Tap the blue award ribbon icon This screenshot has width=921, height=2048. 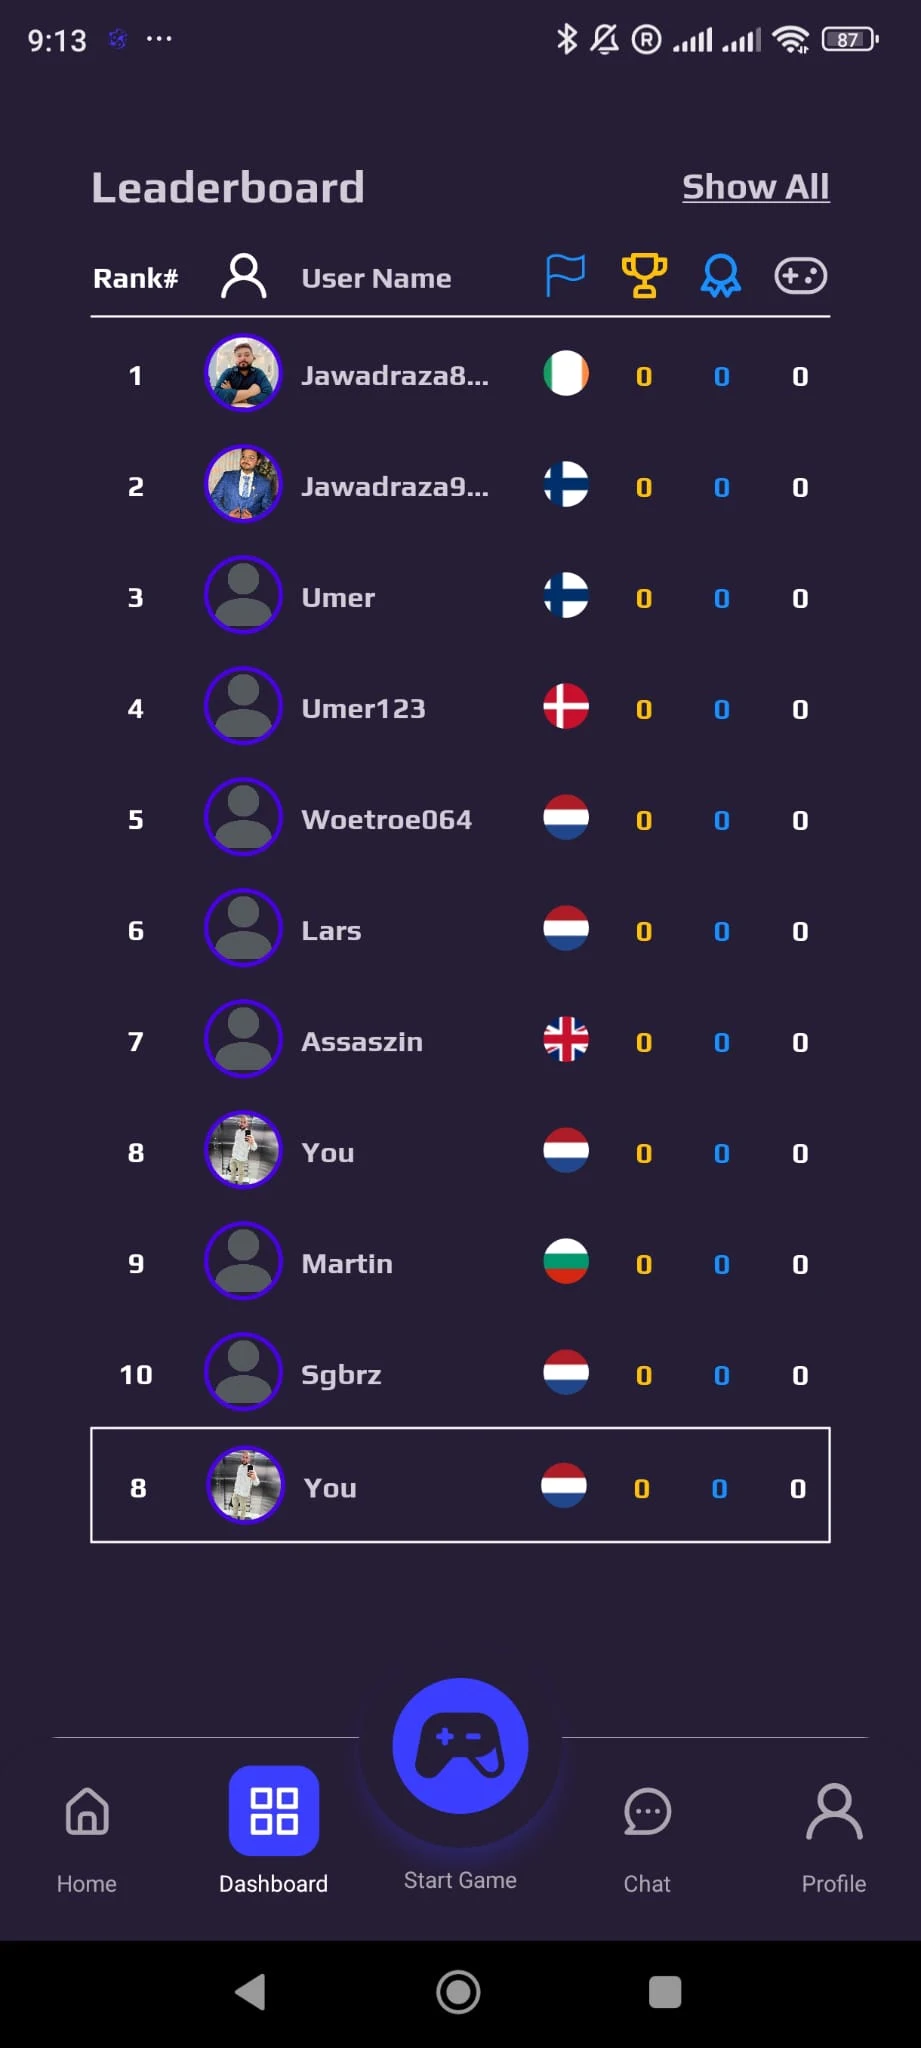click(x=721, y=276)
